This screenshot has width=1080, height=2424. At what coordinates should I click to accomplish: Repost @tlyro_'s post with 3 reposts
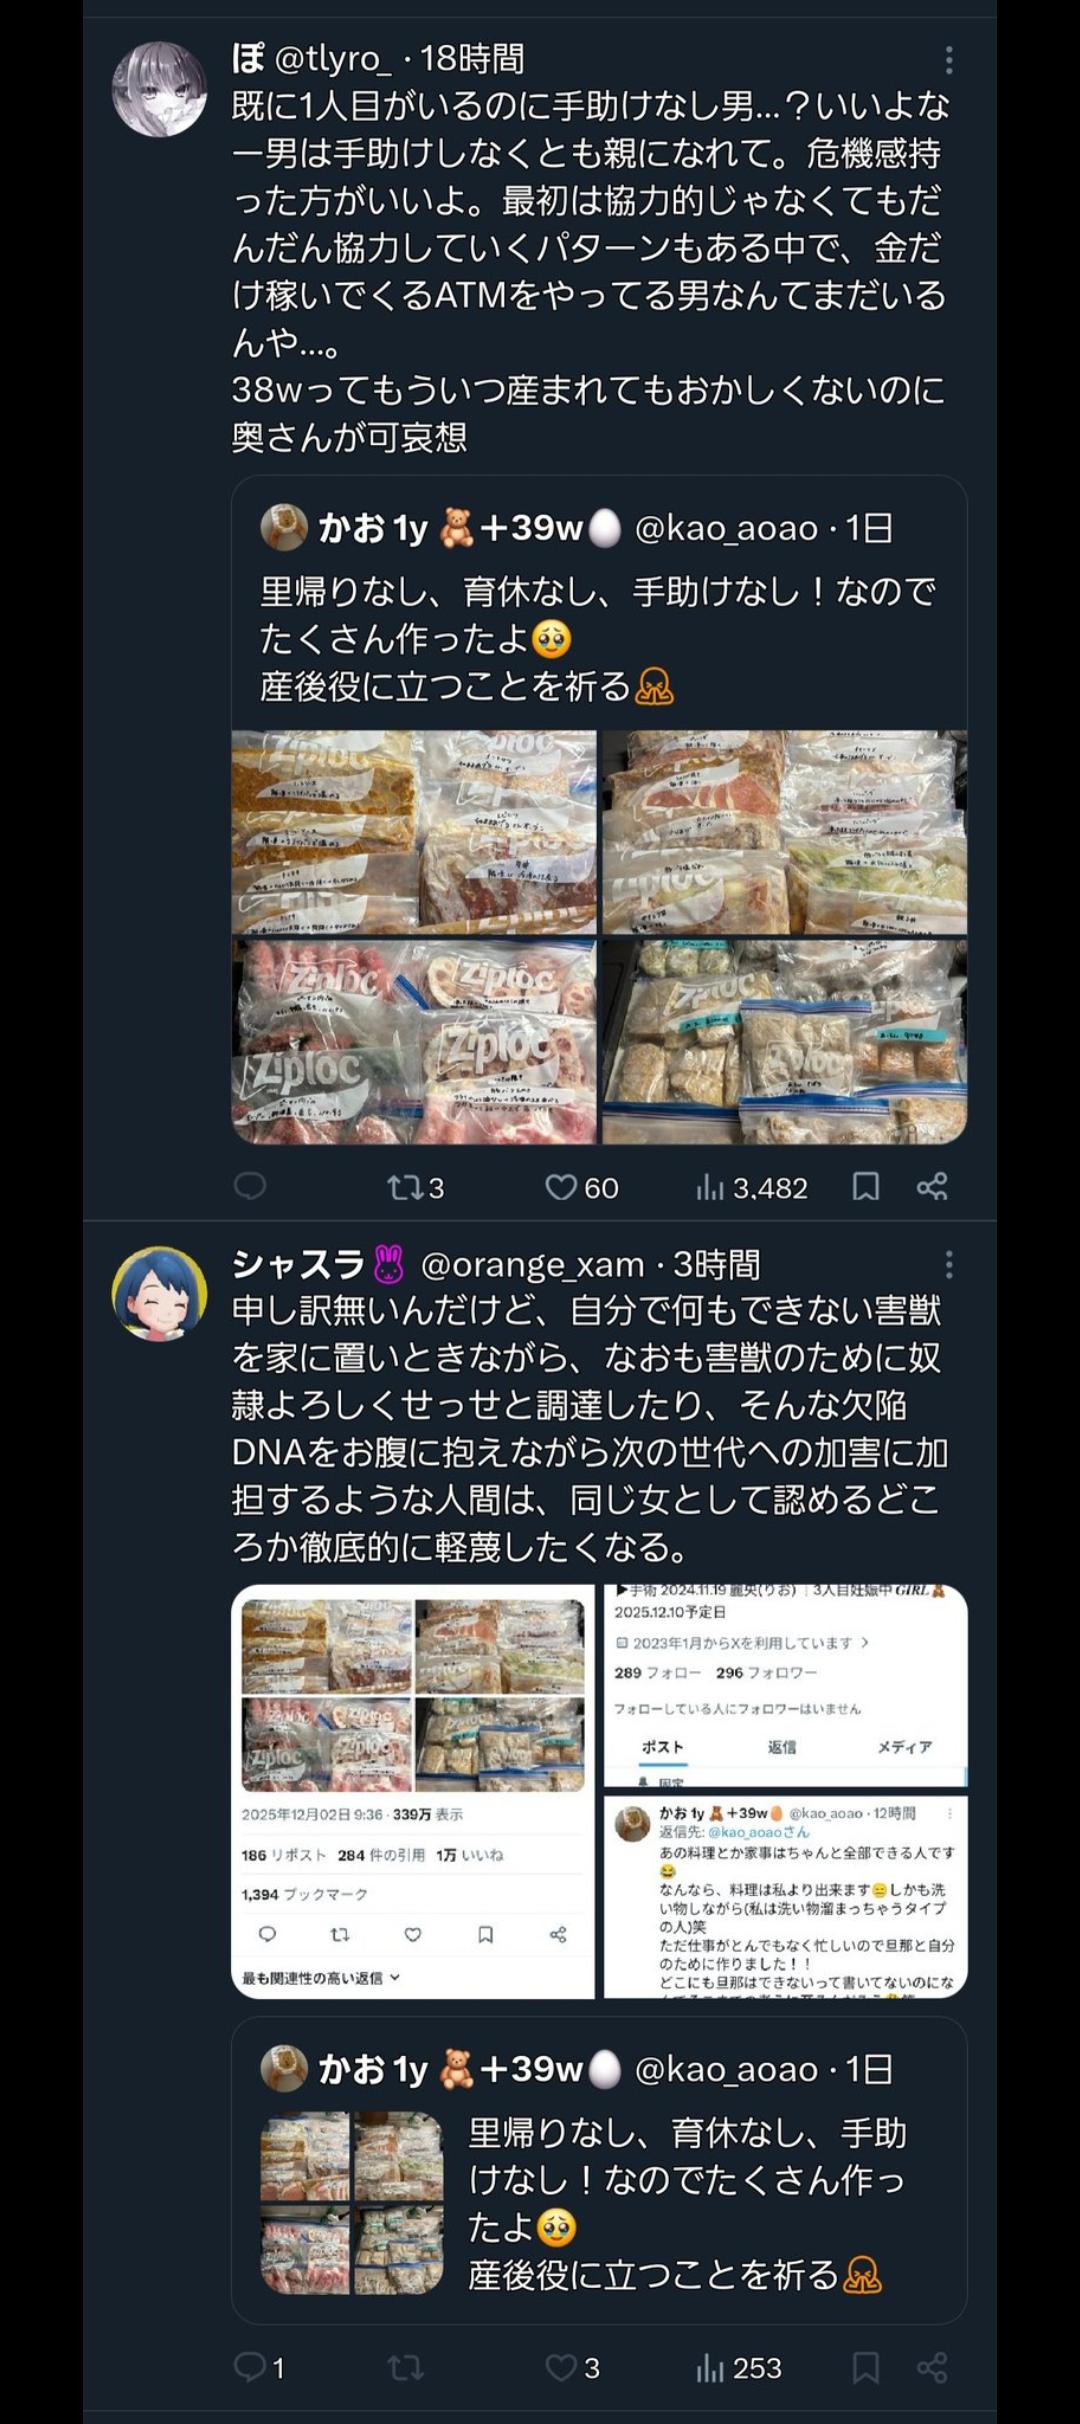415,1187
